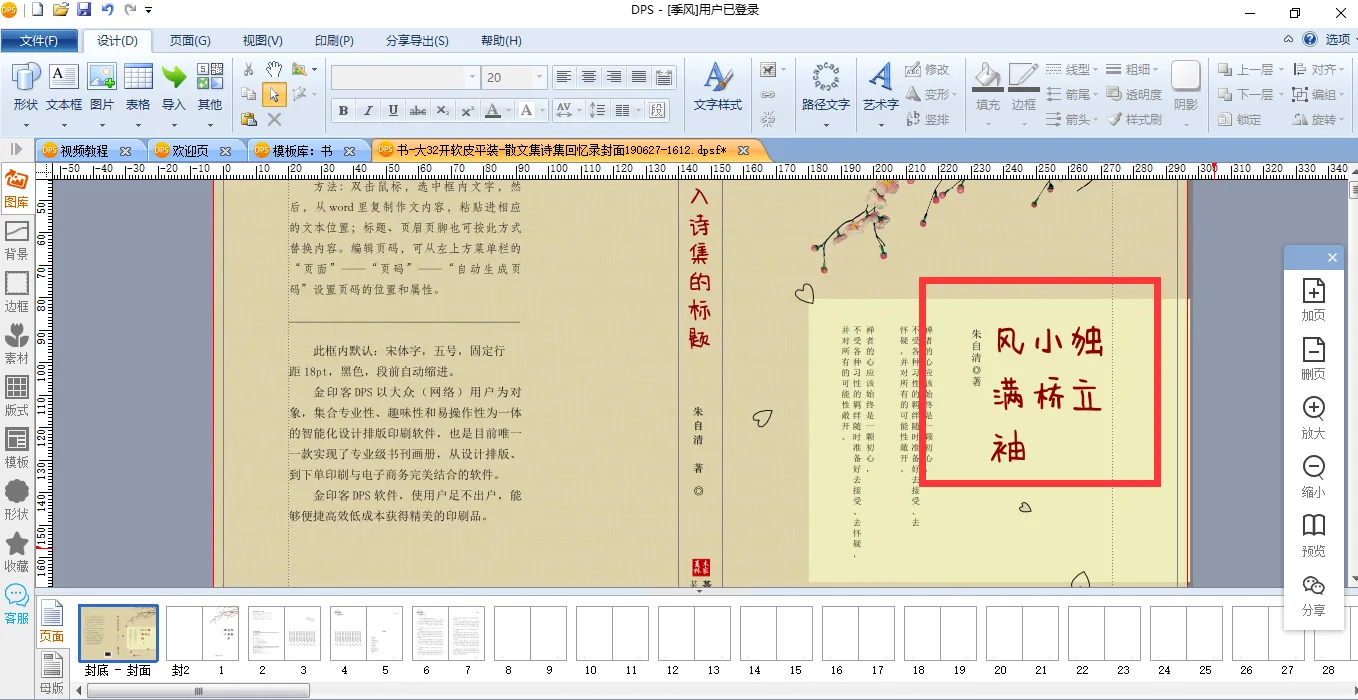Viewport: 1358px width, 700px height.
Task: Insert a table using the 表格 icon
Action: pyautogui.click(x=138, y=86)
